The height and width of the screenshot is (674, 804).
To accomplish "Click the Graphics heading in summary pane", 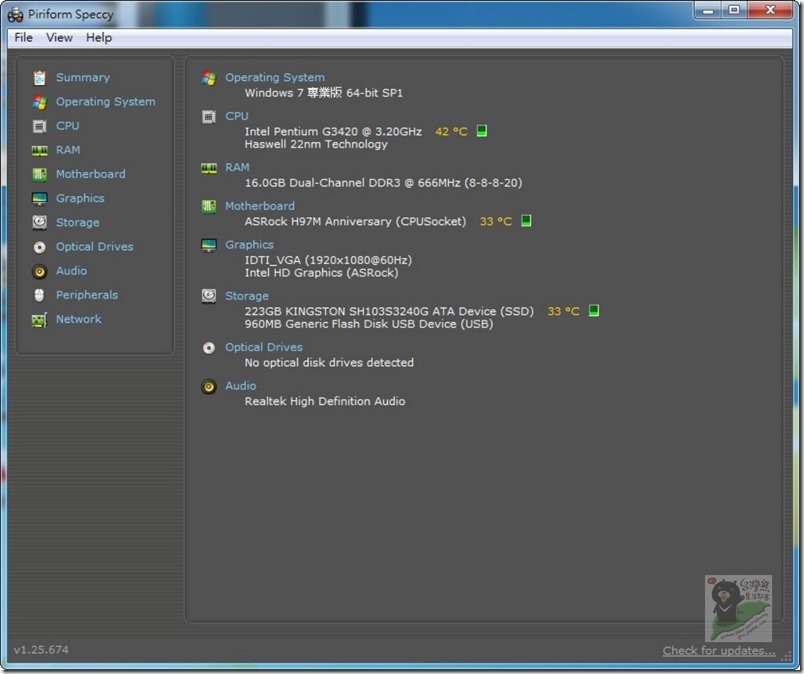I will coord(249,245).
